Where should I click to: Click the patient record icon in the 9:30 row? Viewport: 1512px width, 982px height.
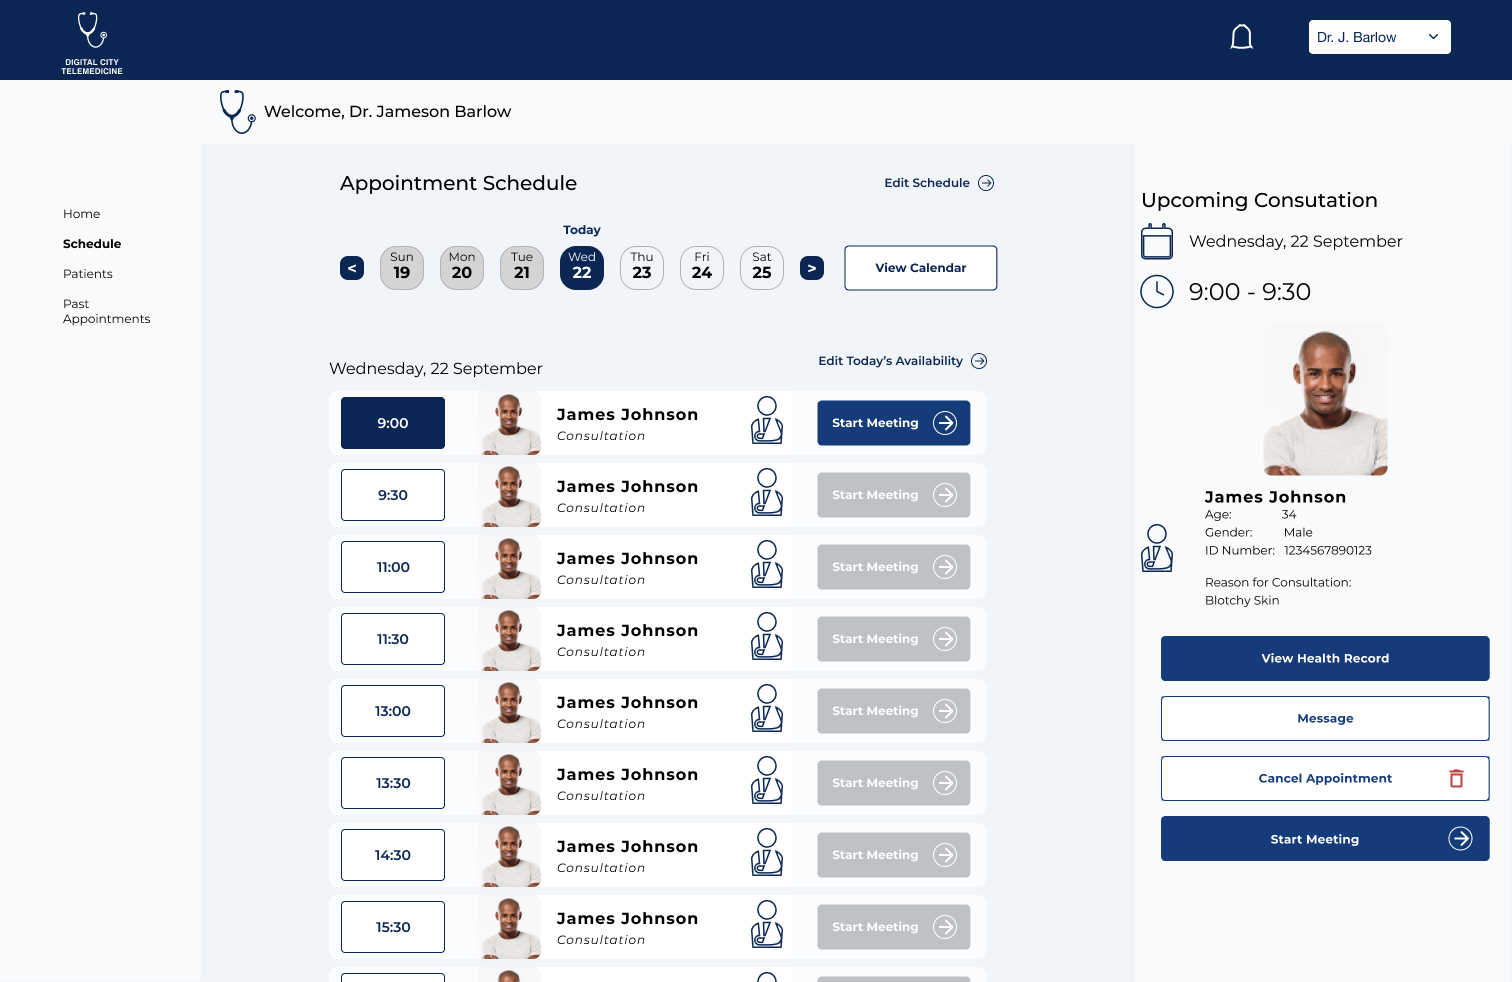tap(767, 493)
